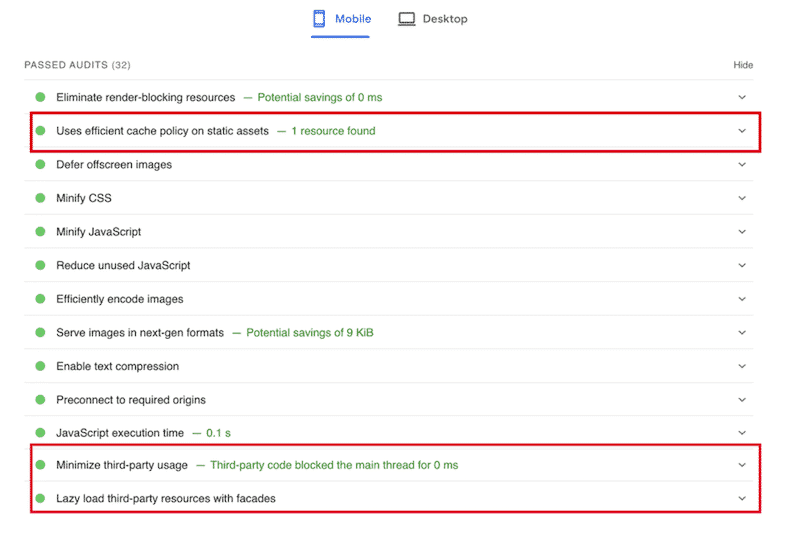This screenshot has width=800, height=548.
Task: Click '1 resource found' text
Action: point(333,131)
